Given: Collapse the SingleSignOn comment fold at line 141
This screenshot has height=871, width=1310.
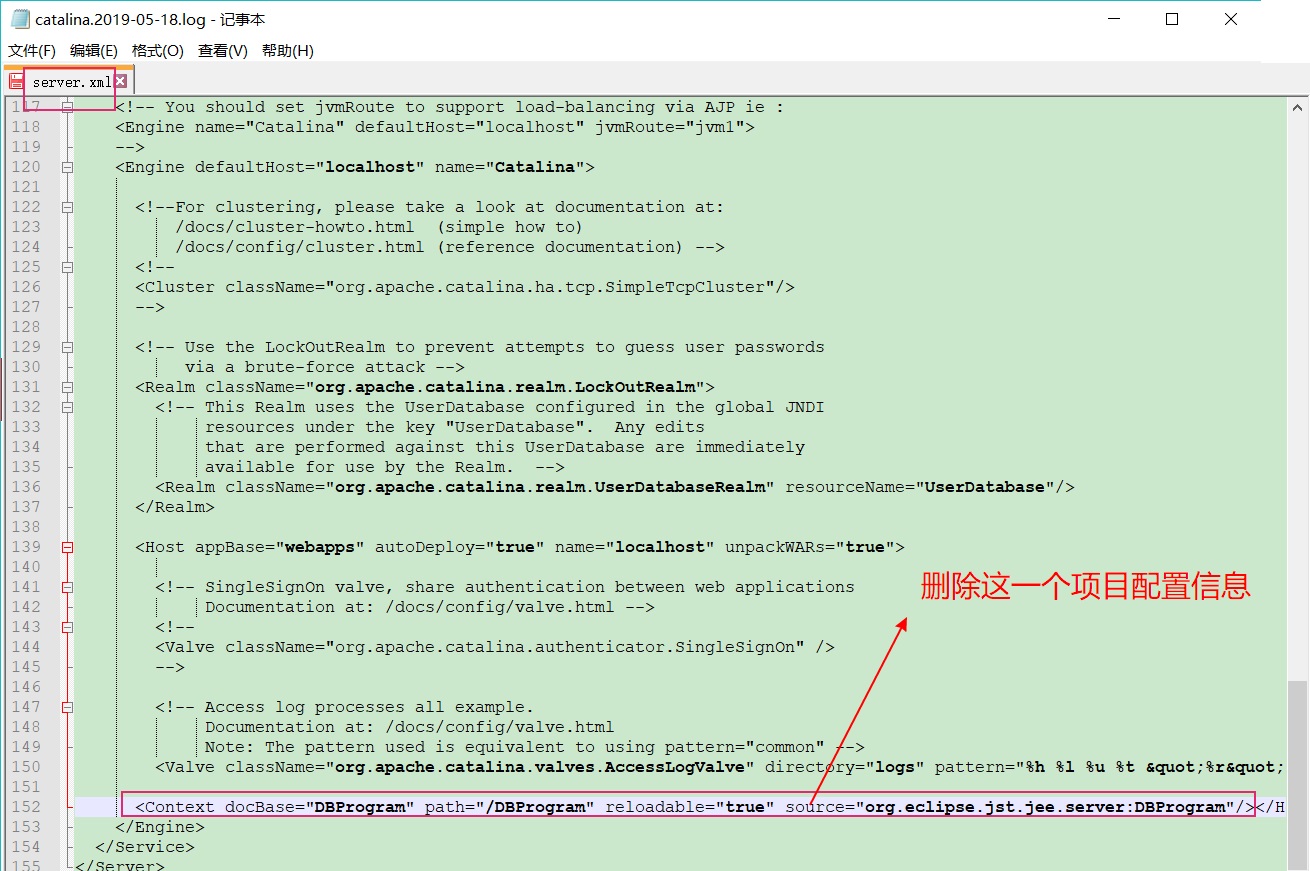Looking at the screenshot, I should 67,587.
